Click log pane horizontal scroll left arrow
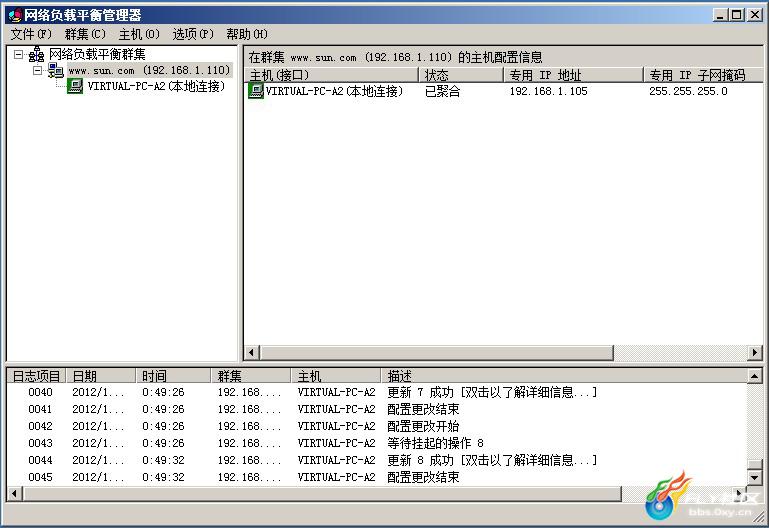Screen dimensions: 769x528 (x=15, y=494)
